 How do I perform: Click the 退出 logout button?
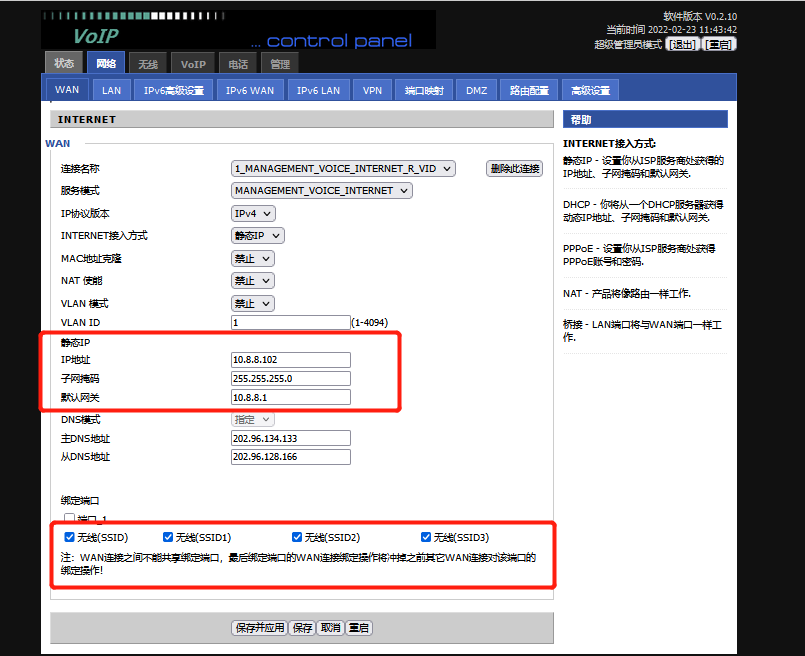pyautogui.click(x=683, y=44)
